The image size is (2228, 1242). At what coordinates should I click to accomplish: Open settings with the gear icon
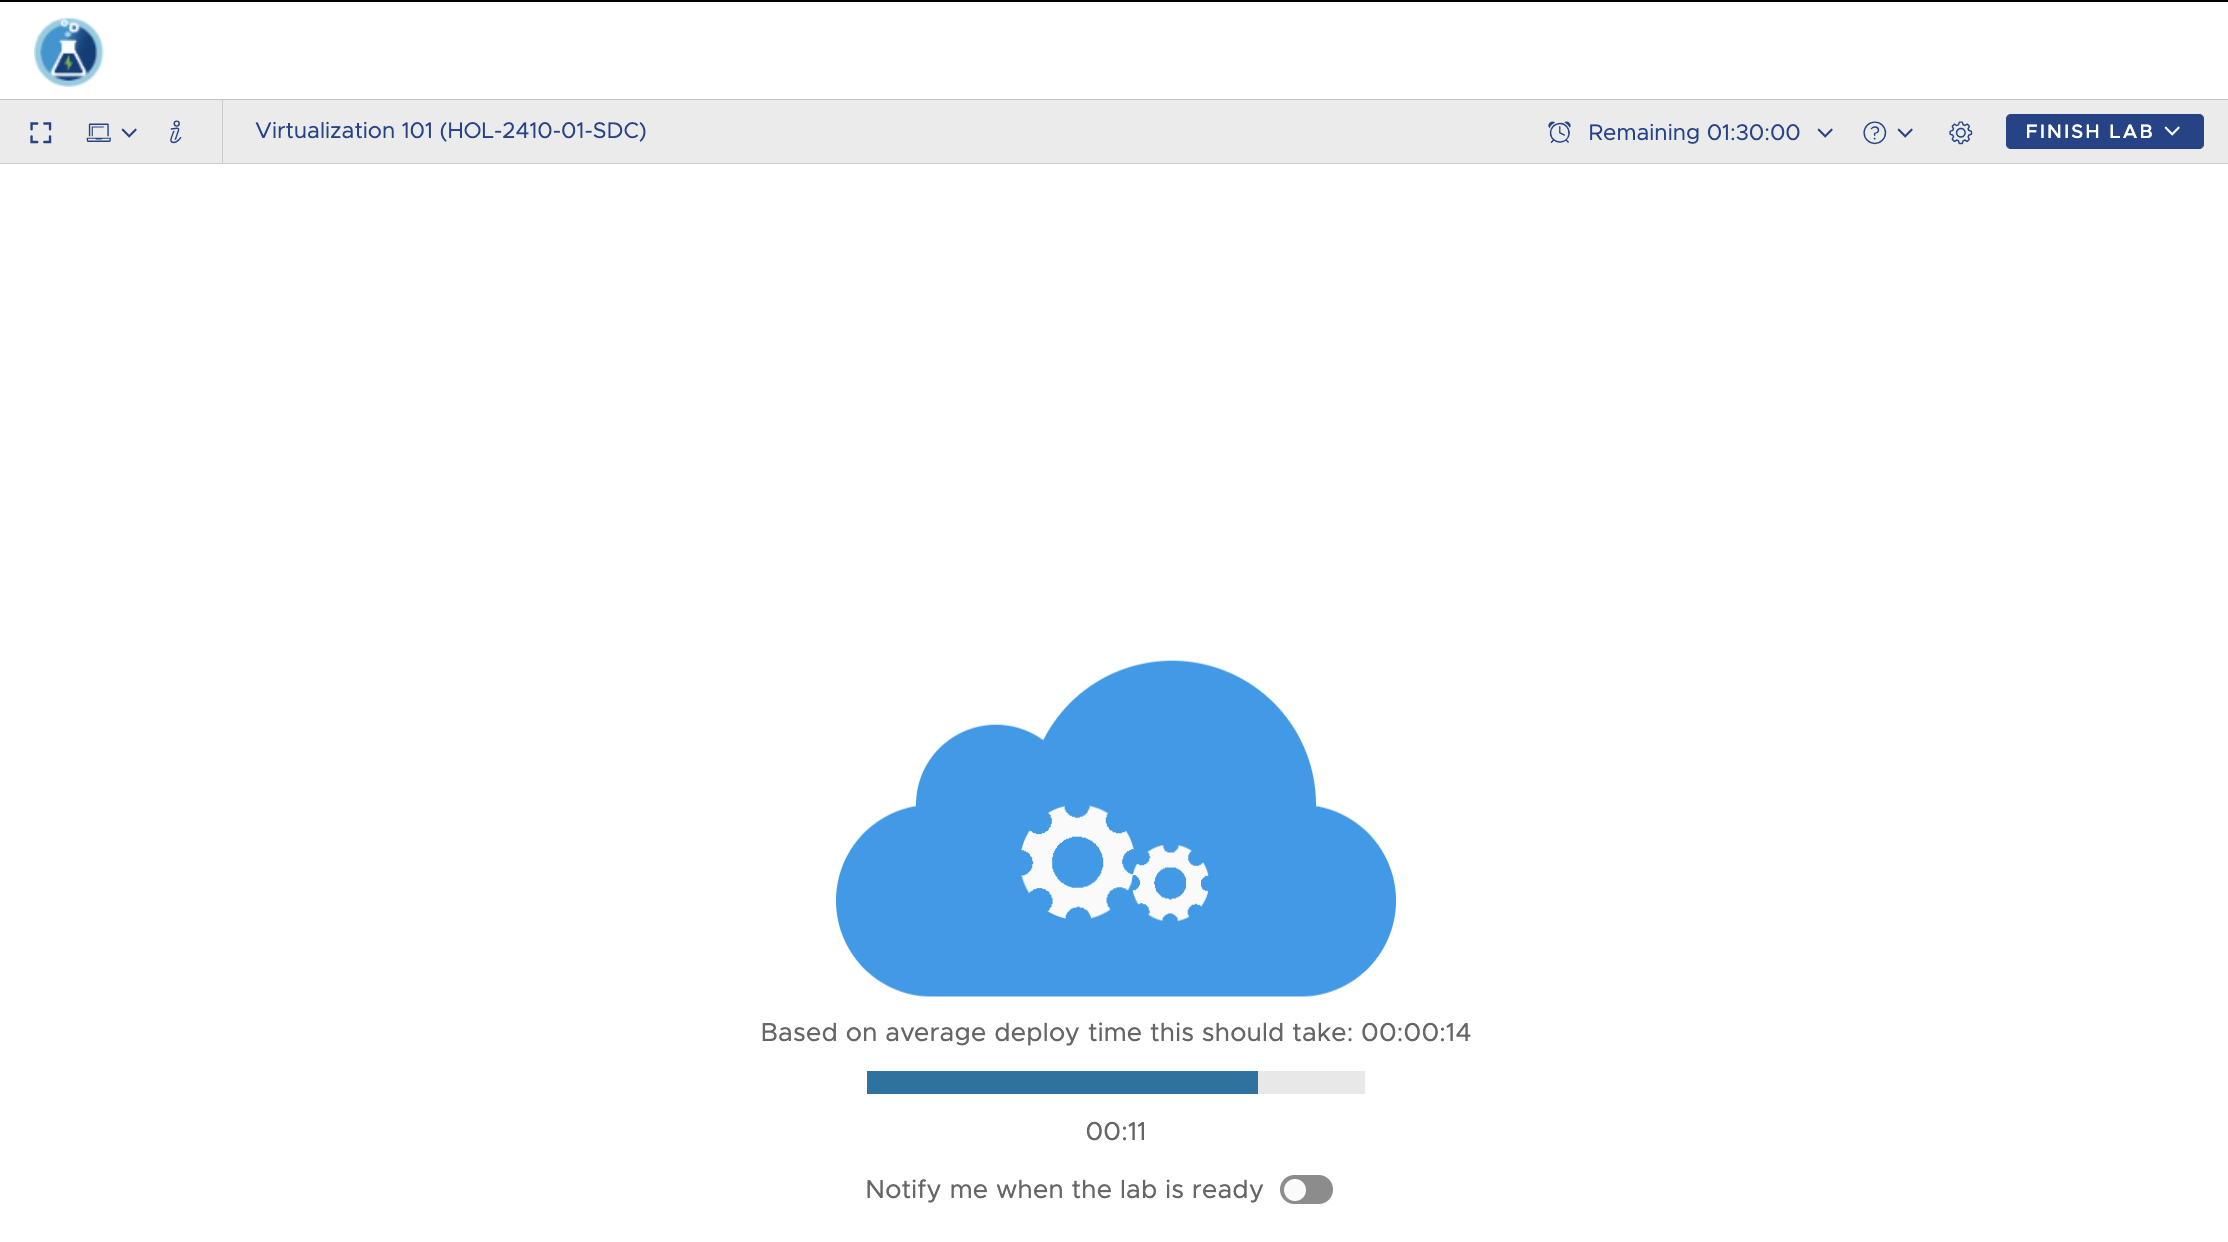coord(1960,133)
